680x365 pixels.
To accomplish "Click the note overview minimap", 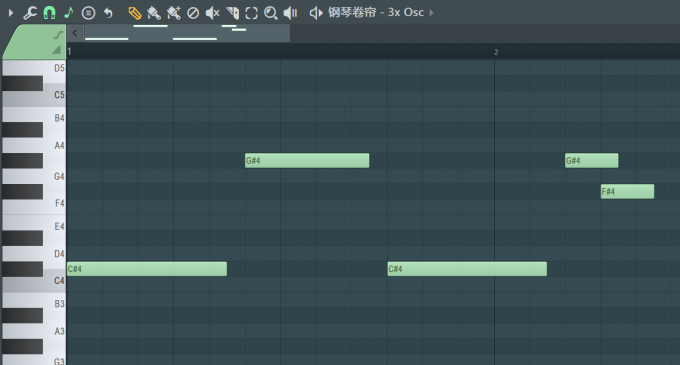I will click(187, 33).
